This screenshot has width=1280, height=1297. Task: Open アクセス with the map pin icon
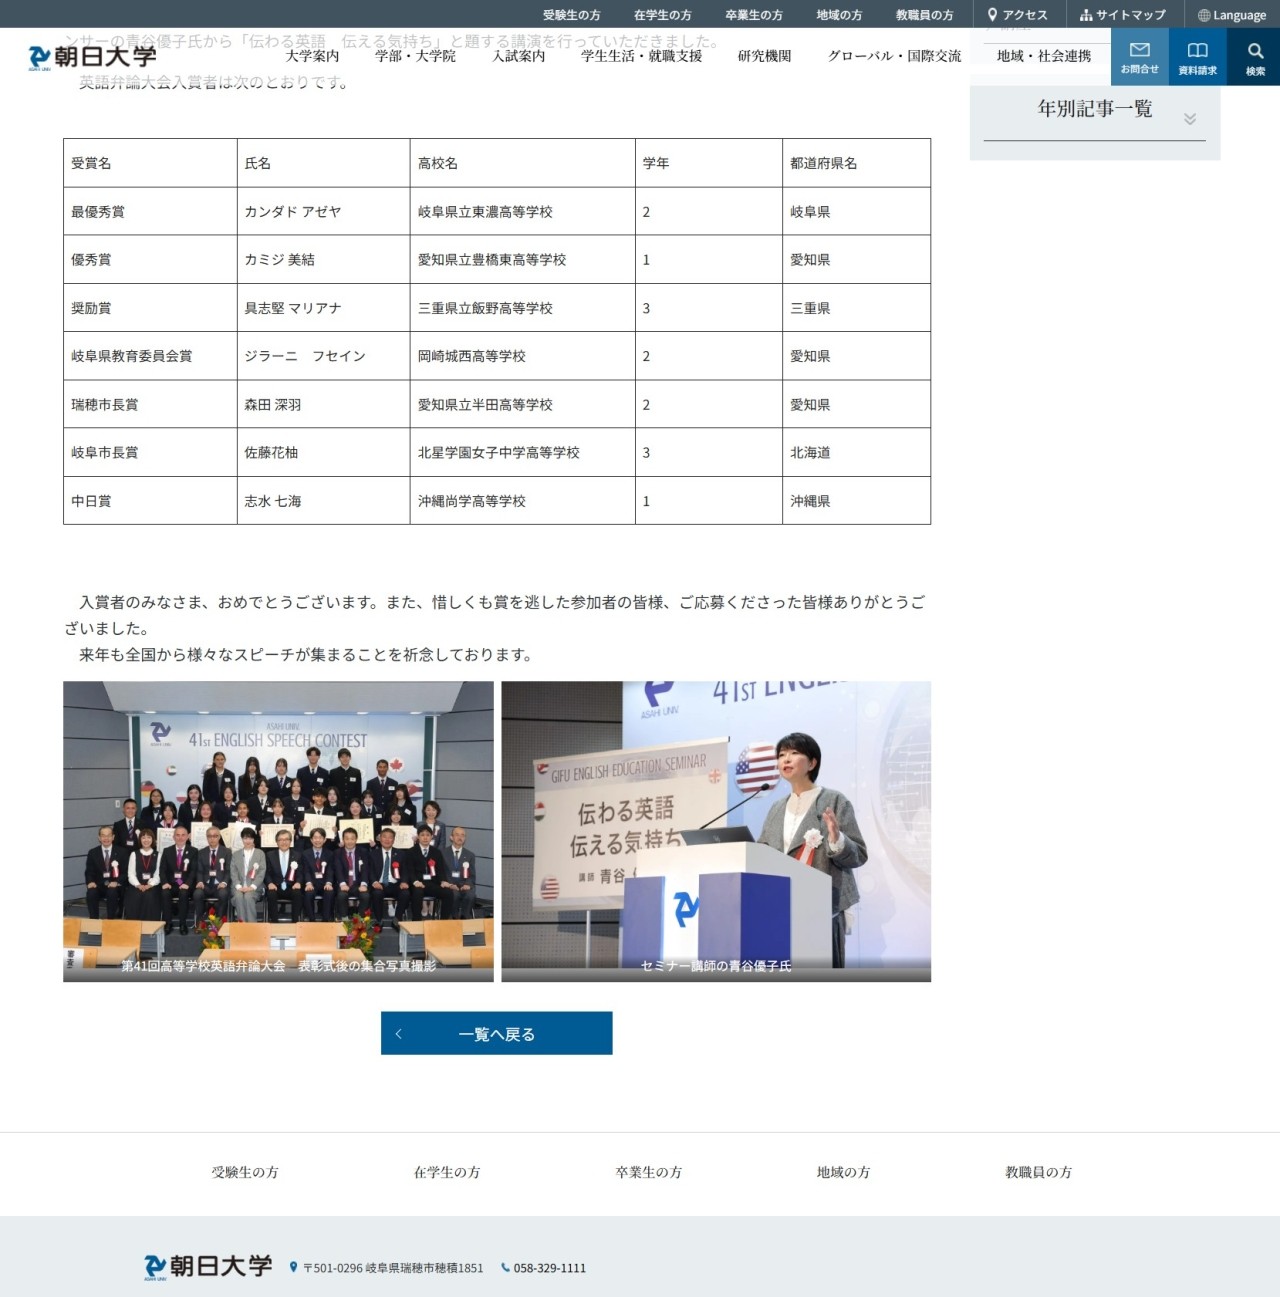(x=1018, y=15)
